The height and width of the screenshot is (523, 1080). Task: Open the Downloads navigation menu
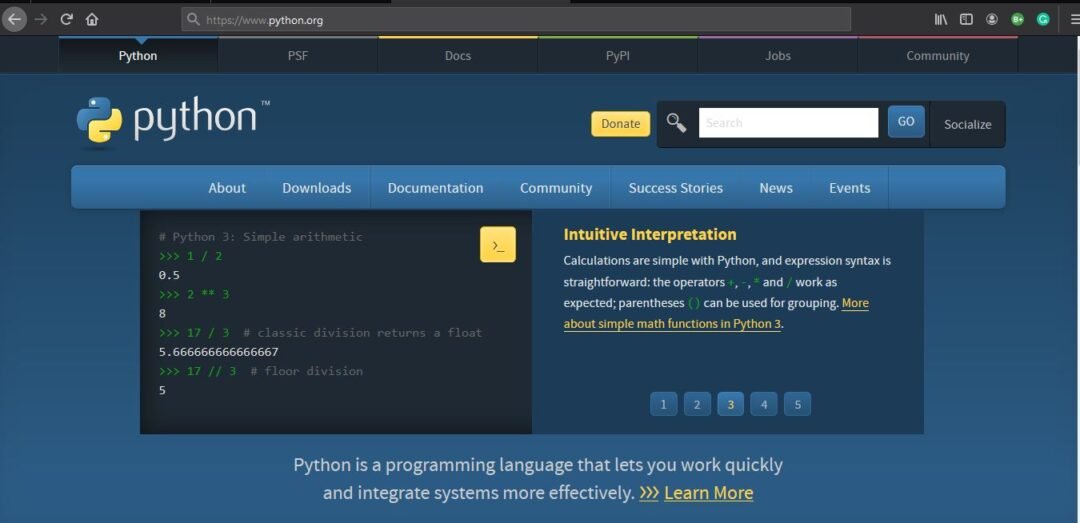coord(316,188)
